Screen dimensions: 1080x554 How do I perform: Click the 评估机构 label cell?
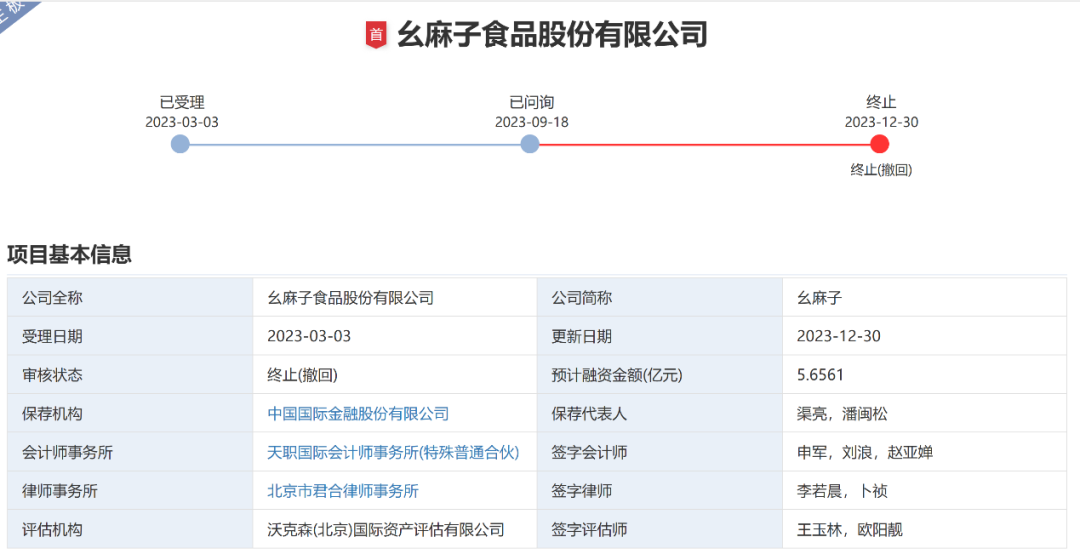pyautogui.click(x=130, y=529)
